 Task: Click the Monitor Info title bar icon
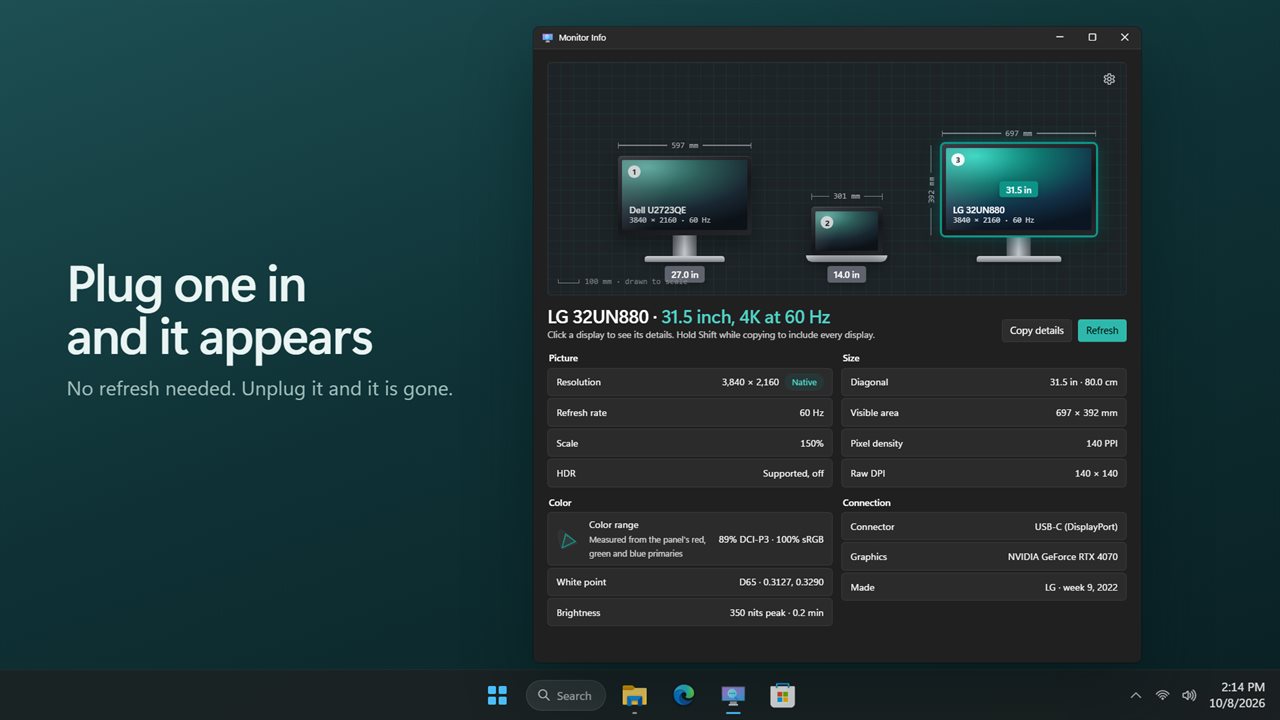coord(547,38)
